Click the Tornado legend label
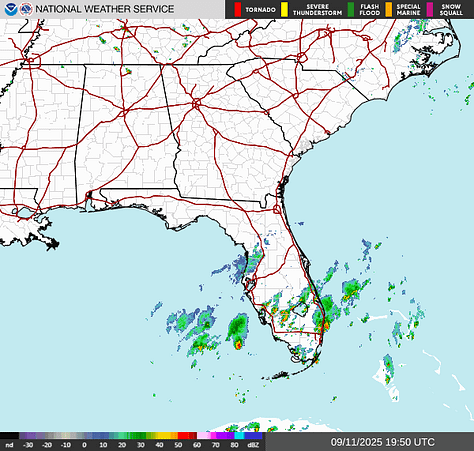 pos(260,10)
